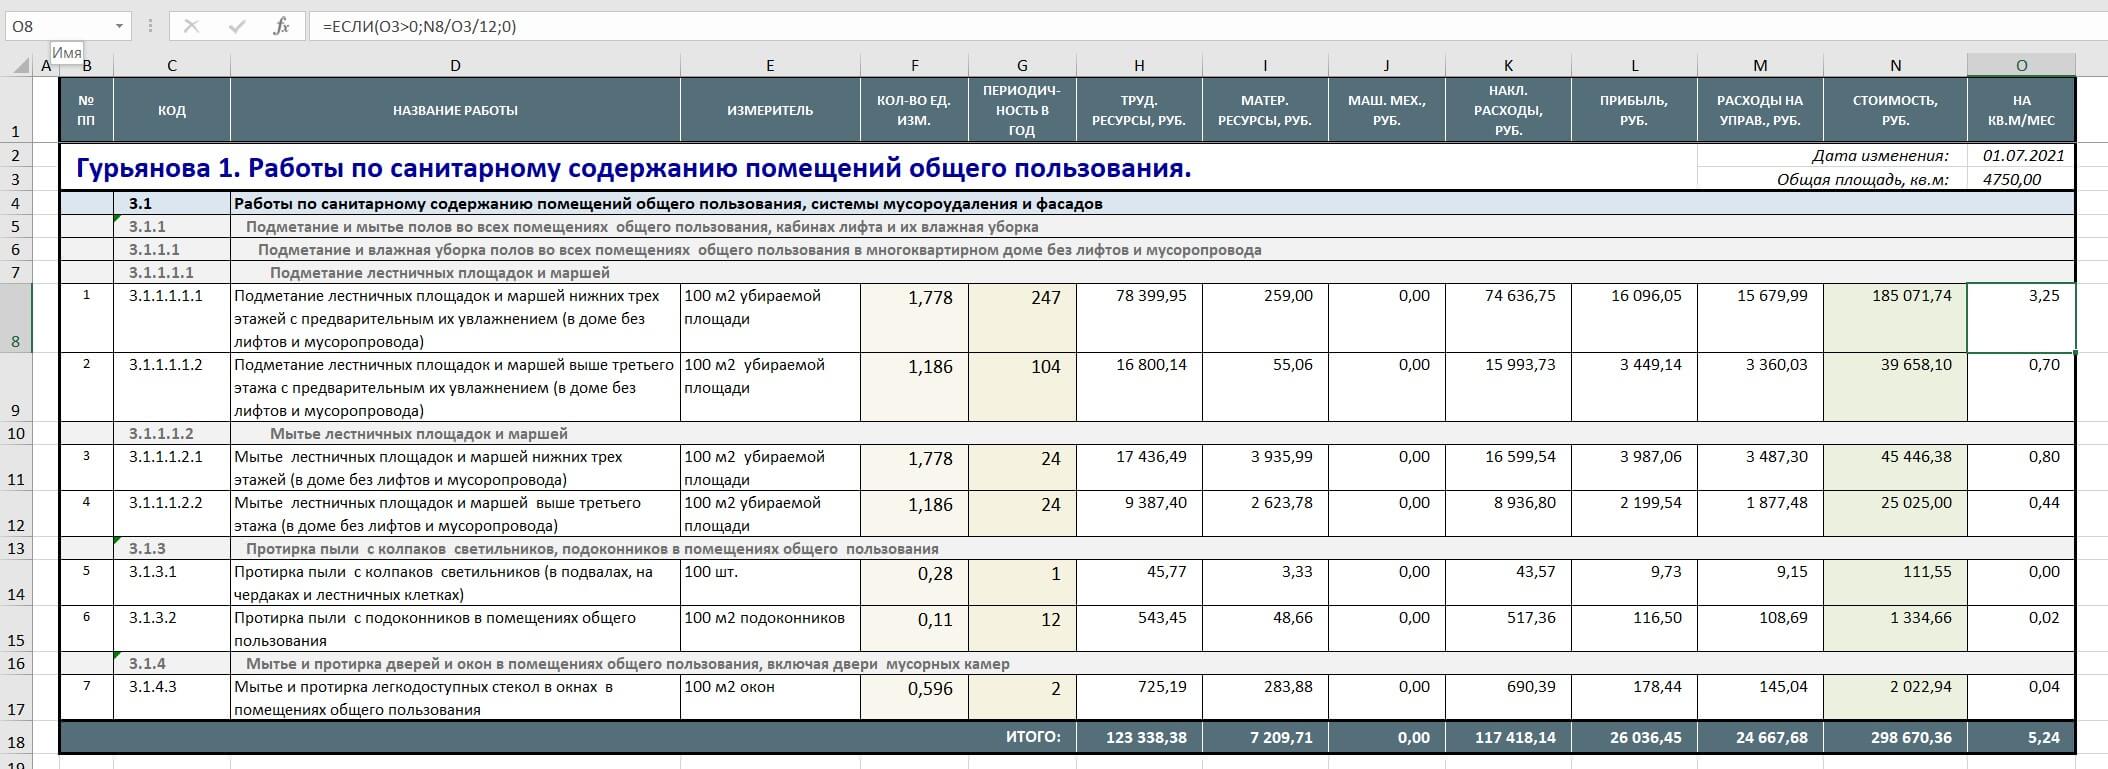The image size is (2108, 769).
Task: Click the 'ИТОГО:' total label
Action: pyautogui.click(x=1033, y=737)
